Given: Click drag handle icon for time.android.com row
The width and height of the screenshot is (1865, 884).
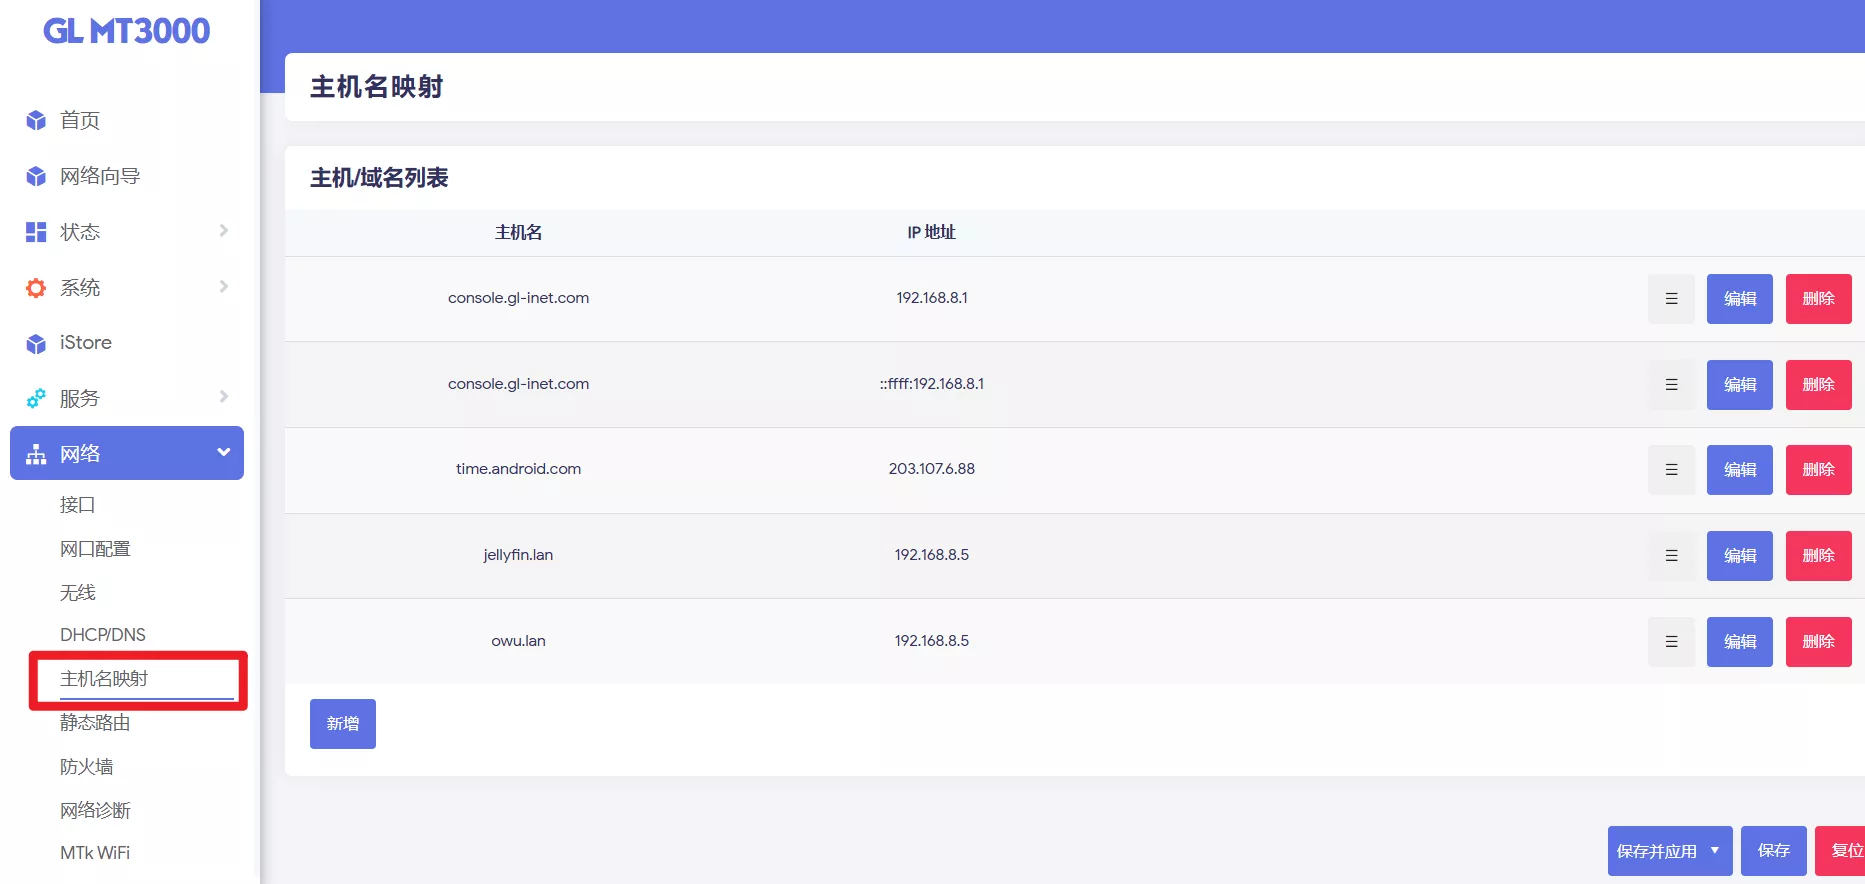Looking at the screenshot, I should pos(1671,470).
